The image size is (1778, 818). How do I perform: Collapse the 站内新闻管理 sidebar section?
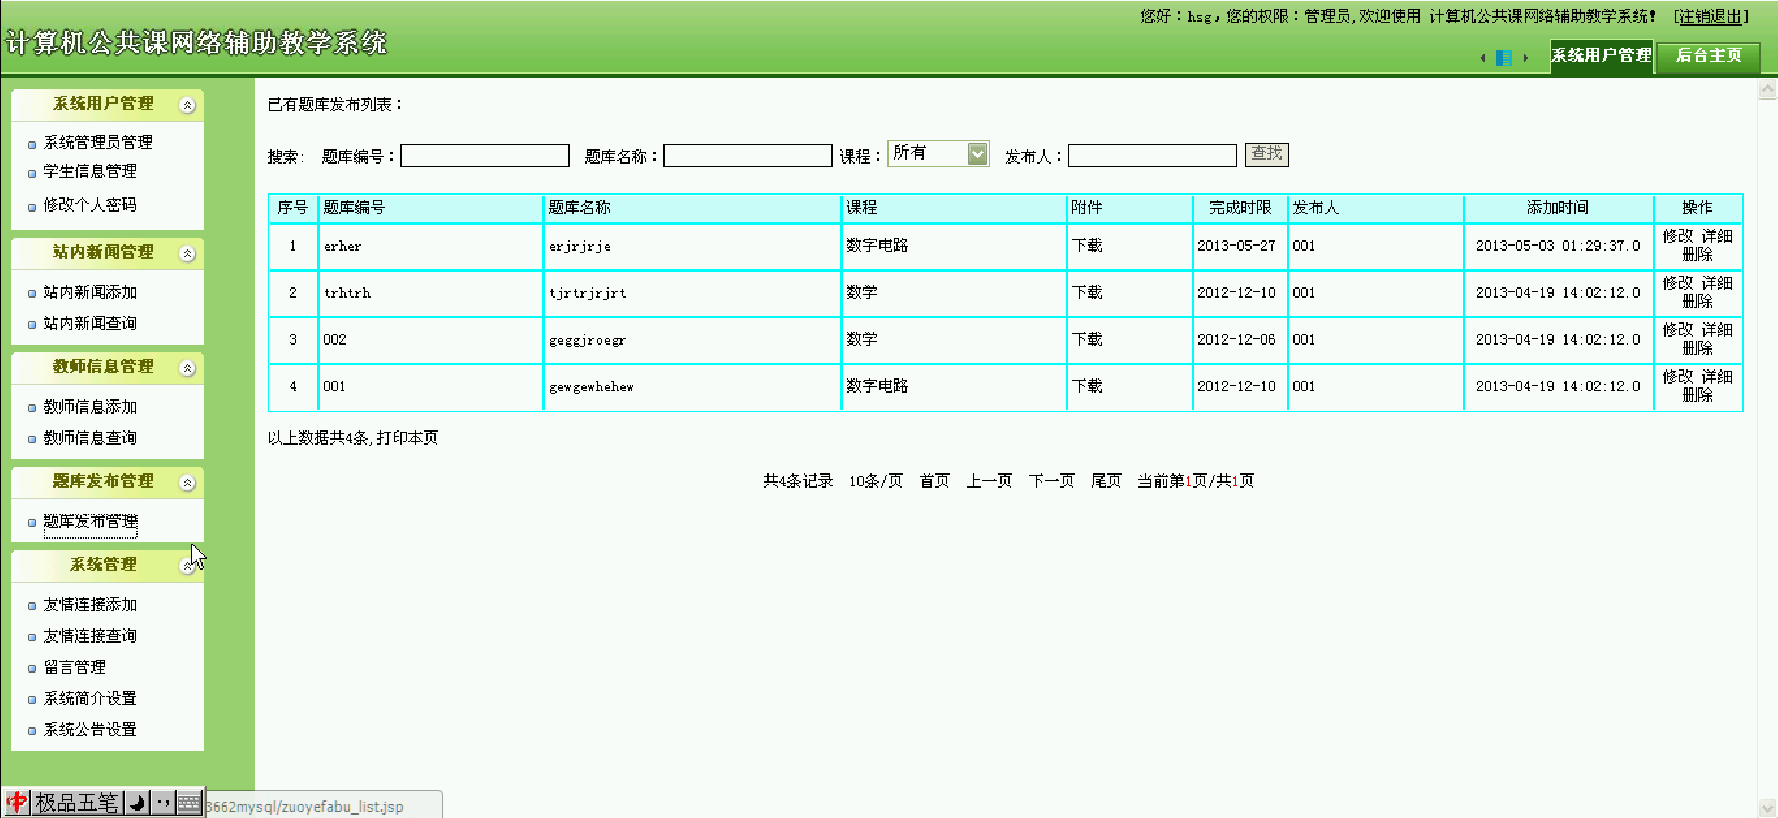[187, 253]
